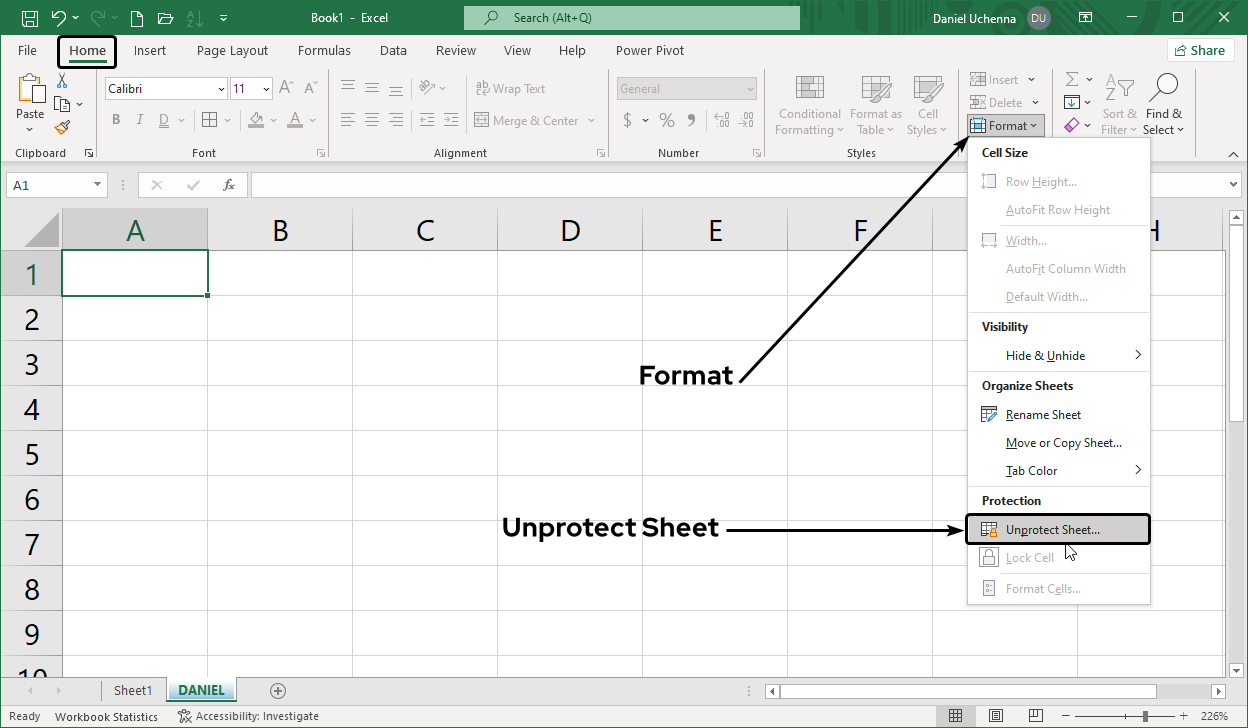Select Rename Sheet from Format menu
The image size is (1248, 728).
point(1043,414)
